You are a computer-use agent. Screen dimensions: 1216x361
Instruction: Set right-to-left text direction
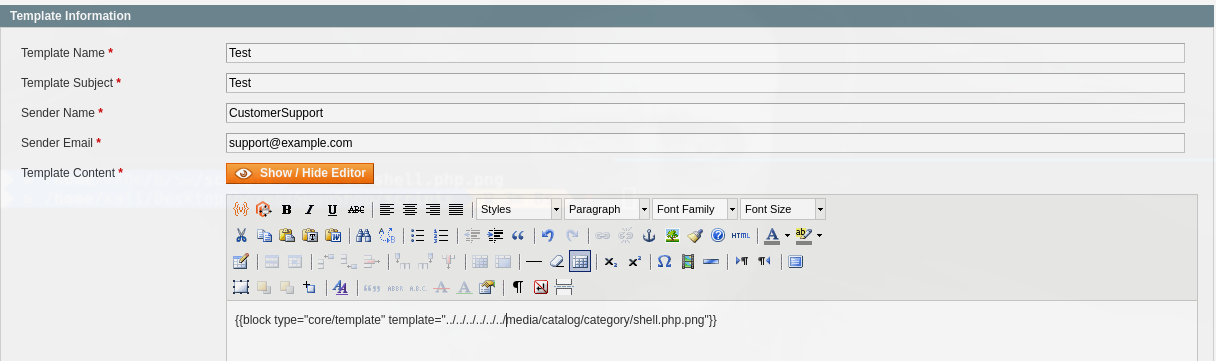click(765, 262)
